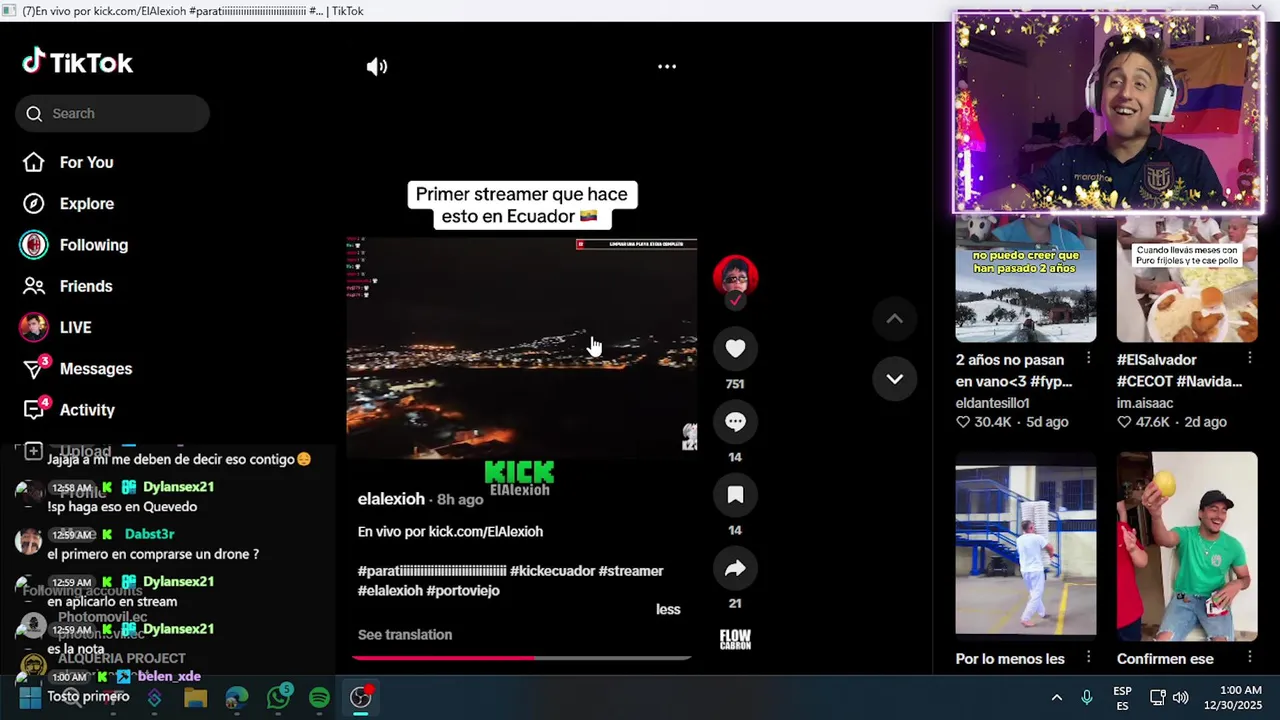Open the comments bubble icon
This screenshot has height=720, width=1280.
click(735, 421)
